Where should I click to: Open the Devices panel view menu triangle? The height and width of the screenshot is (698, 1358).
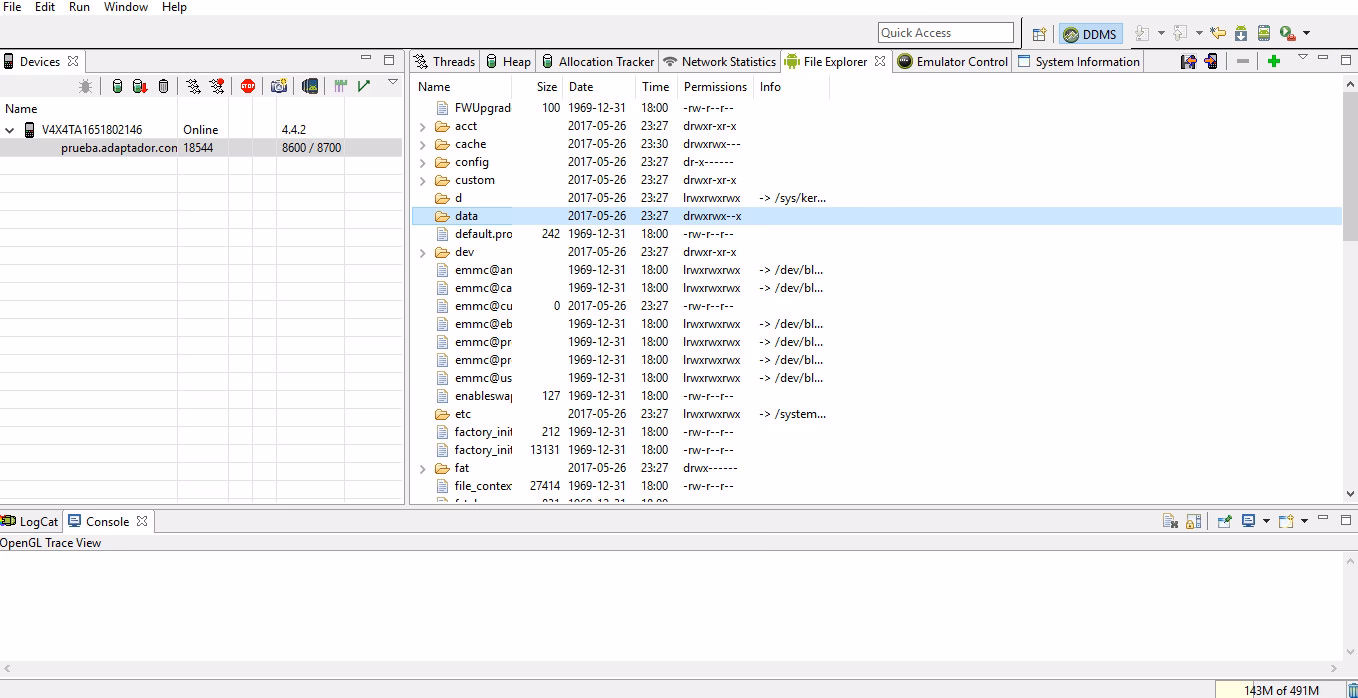(392, 83)
